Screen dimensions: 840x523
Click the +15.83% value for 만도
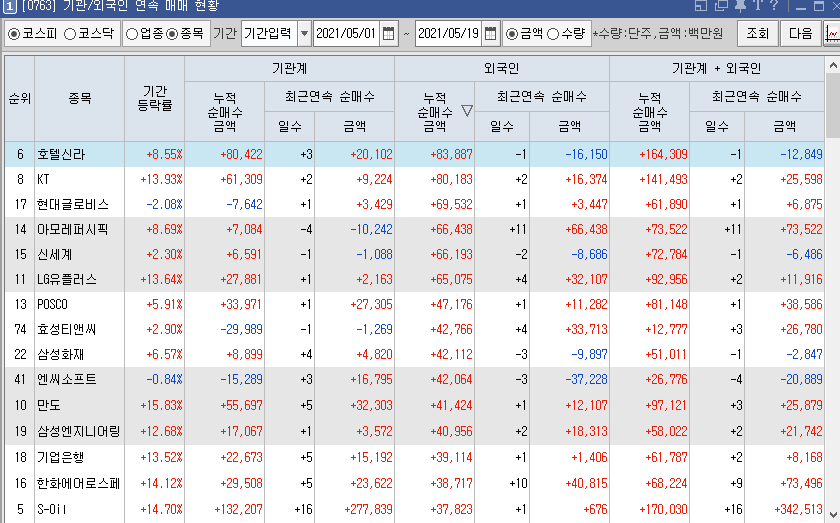(161, 405)
